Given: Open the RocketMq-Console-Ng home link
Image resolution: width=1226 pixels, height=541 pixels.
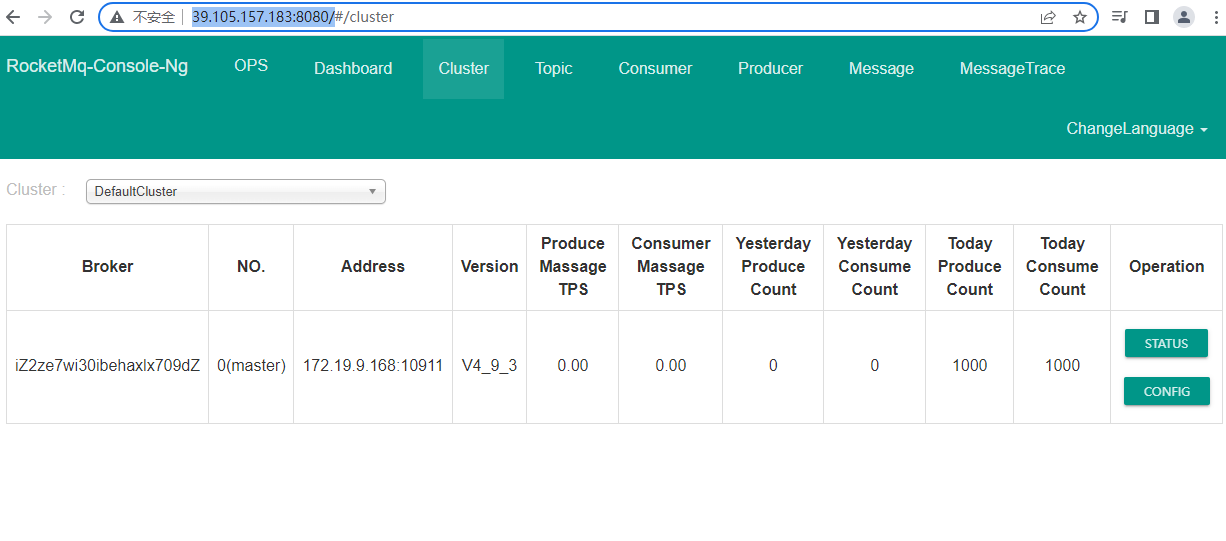Looking at the screenshot, I should pyautogui.click(x=97, y=66).
